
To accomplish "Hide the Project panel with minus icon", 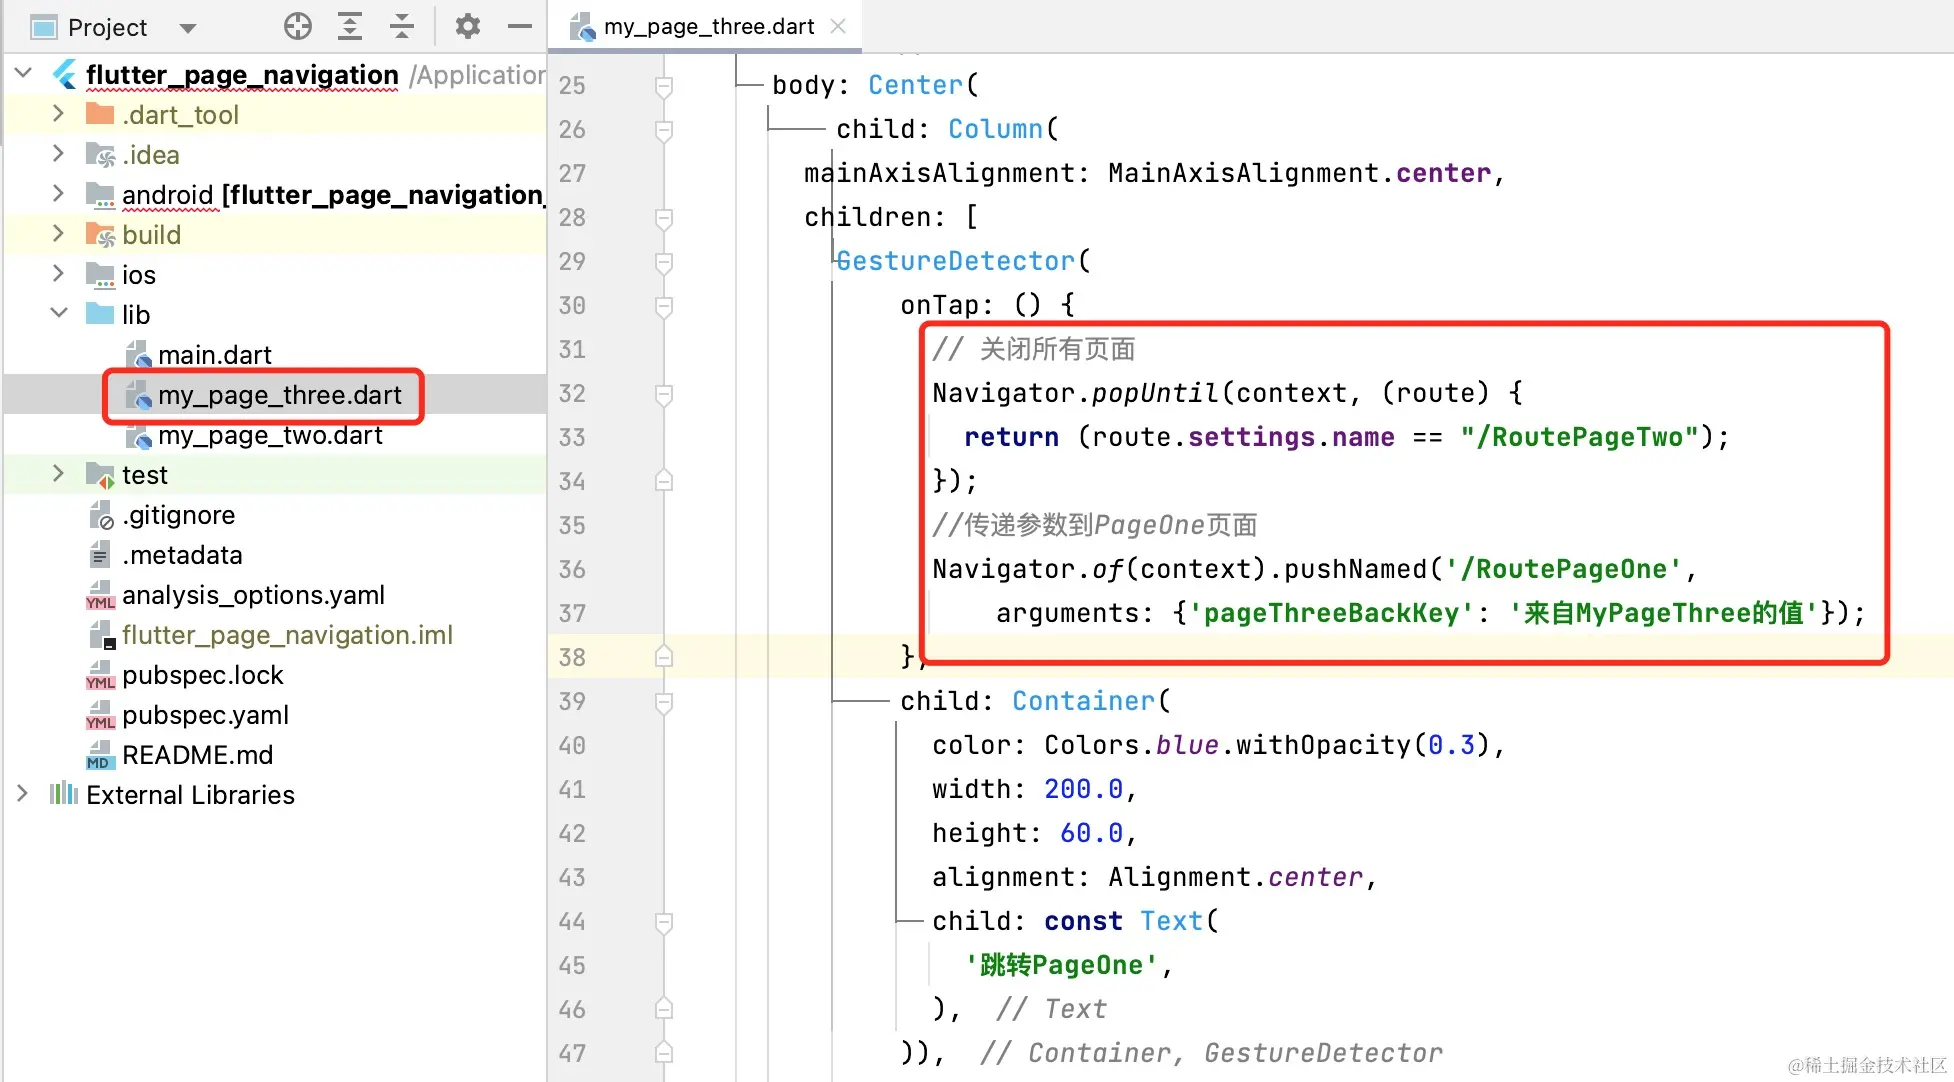I will (520, 27).
